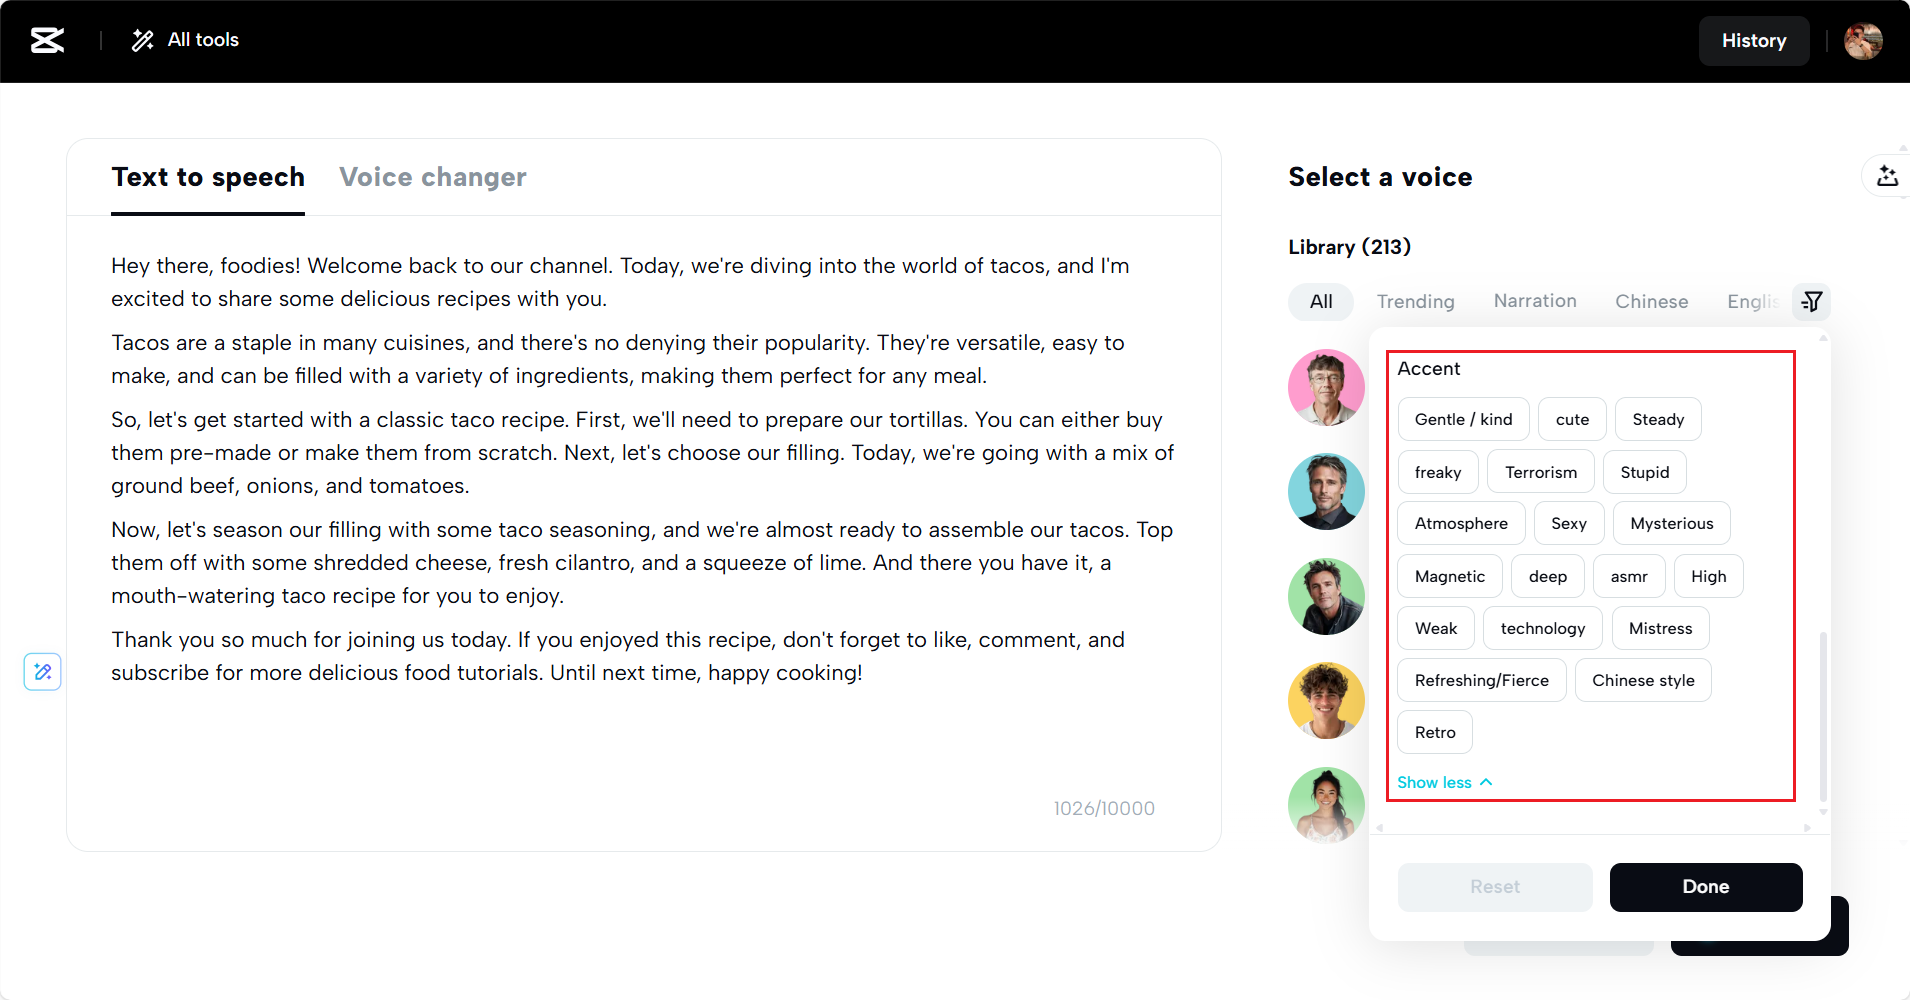
Task: Click the AI writer pencil icon
Action: [43, 671]
